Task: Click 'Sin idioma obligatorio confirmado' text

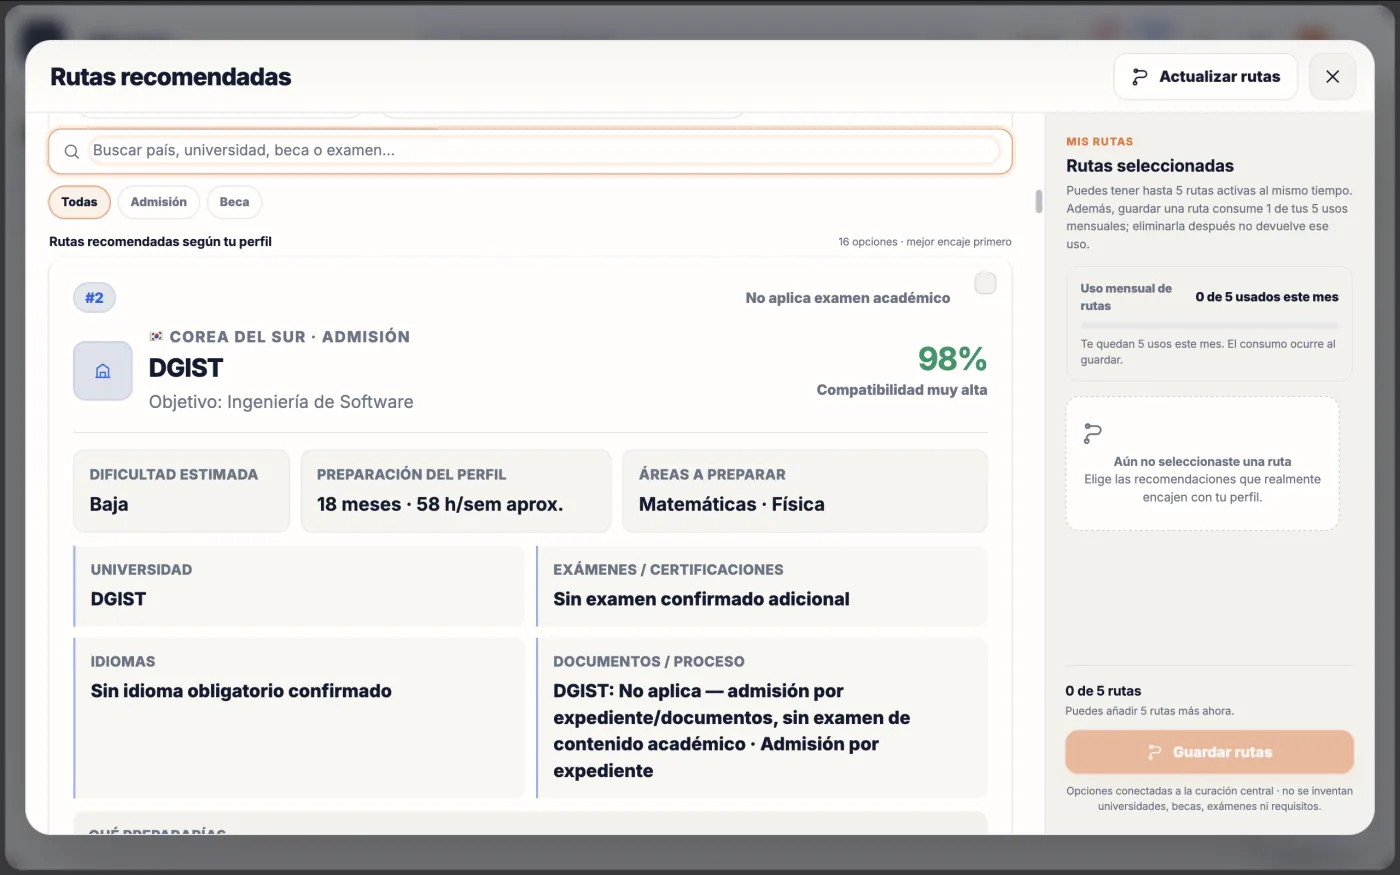Action: click(x=241, y=691)
